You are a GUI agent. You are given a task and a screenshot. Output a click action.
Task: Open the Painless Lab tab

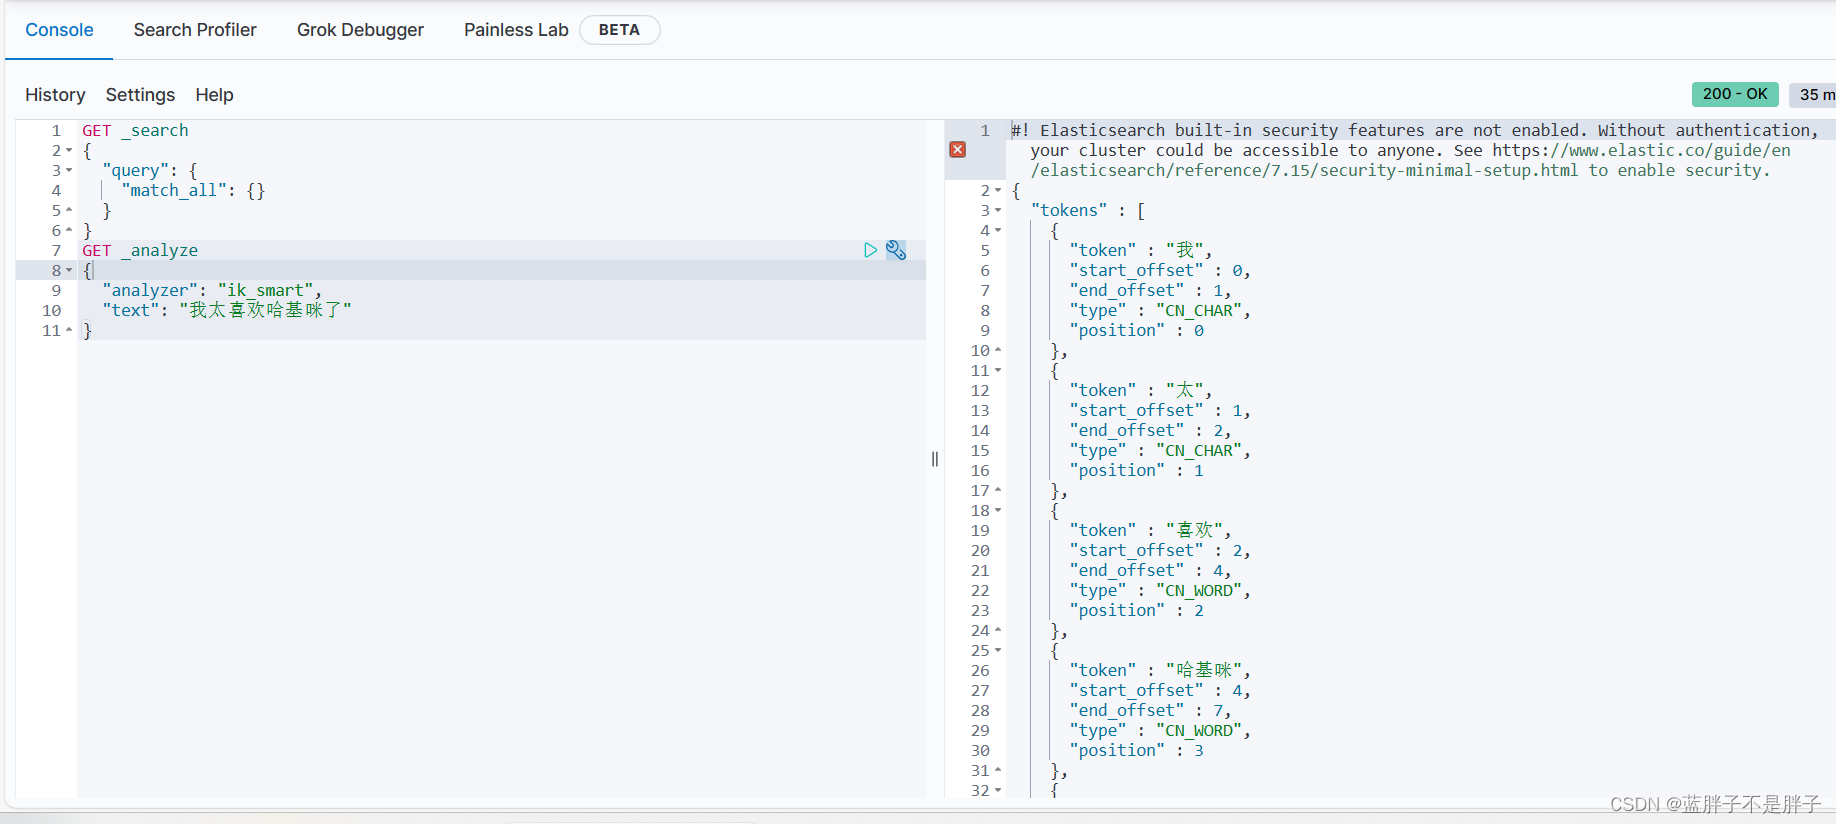click(x=516, y=30)
